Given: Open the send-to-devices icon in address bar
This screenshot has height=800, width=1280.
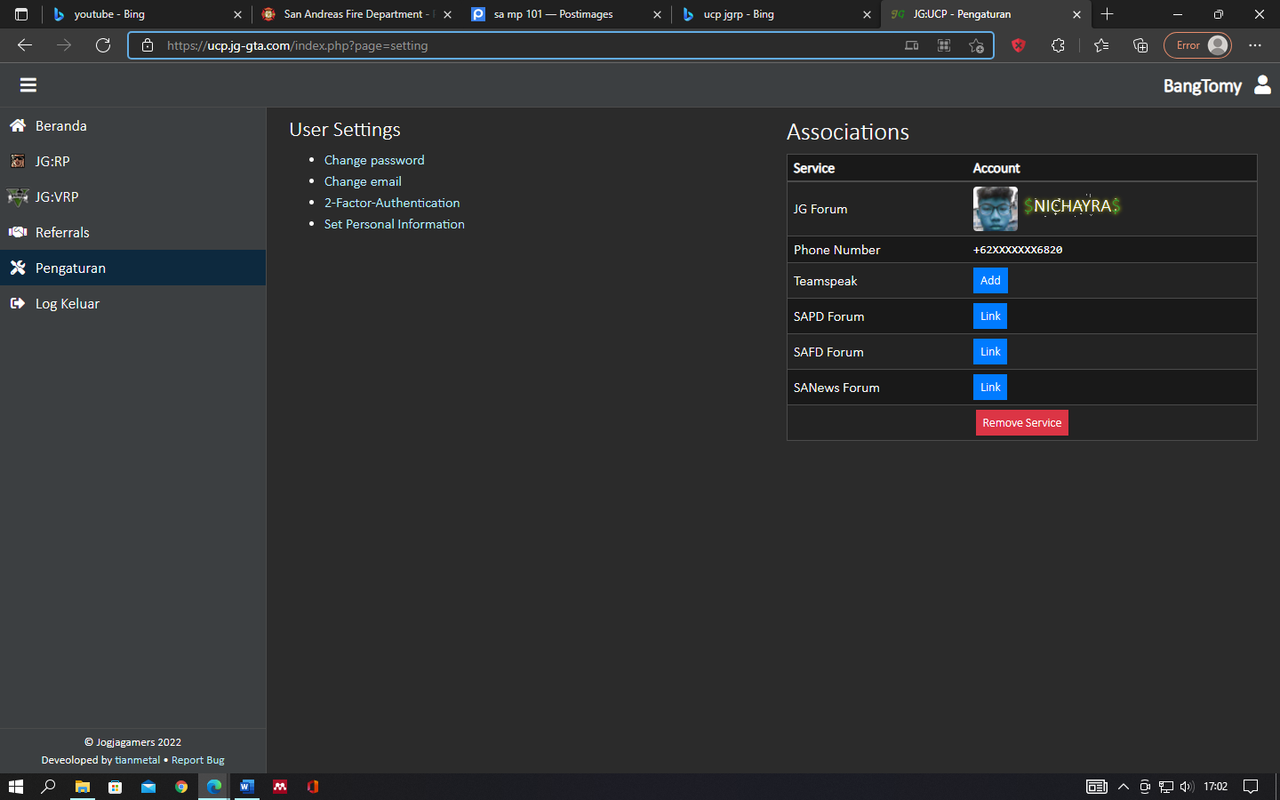Looking at the screenshot, I should pyautogui.click(x=911, y=45).
